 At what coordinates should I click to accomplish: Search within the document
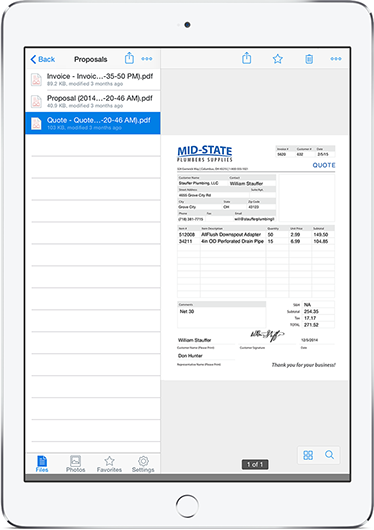point(329,455)
